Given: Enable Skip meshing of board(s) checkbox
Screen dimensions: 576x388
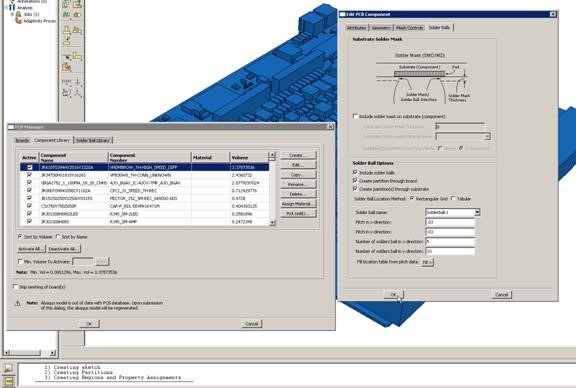Looking at the screenshot, I should click(x=15, y=287).
